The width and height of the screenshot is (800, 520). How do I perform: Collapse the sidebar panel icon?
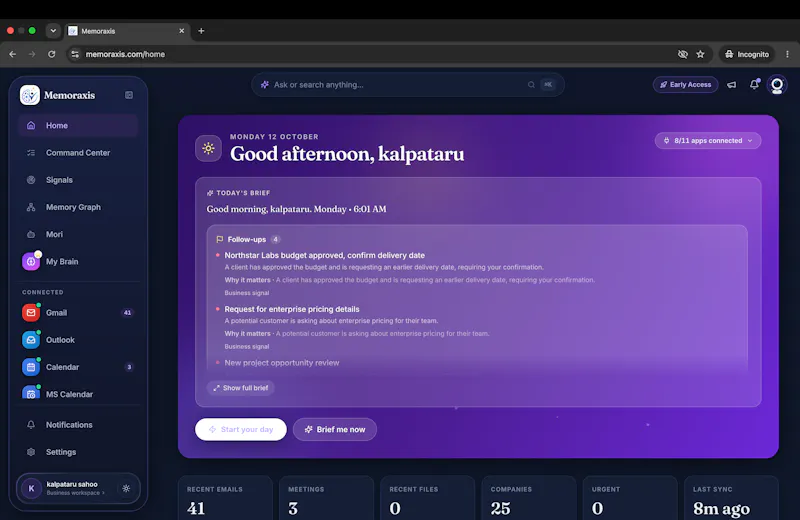[129, 95]
